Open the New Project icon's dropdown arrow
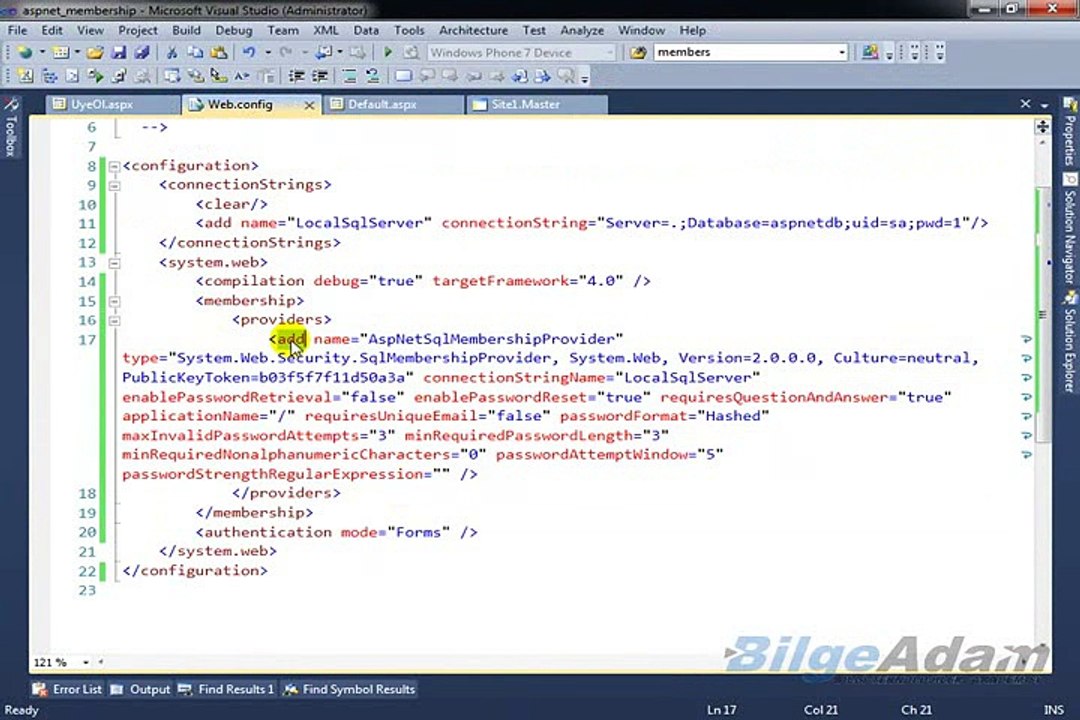This screenshot has height=720, width=1080. [x=41, y=52]
